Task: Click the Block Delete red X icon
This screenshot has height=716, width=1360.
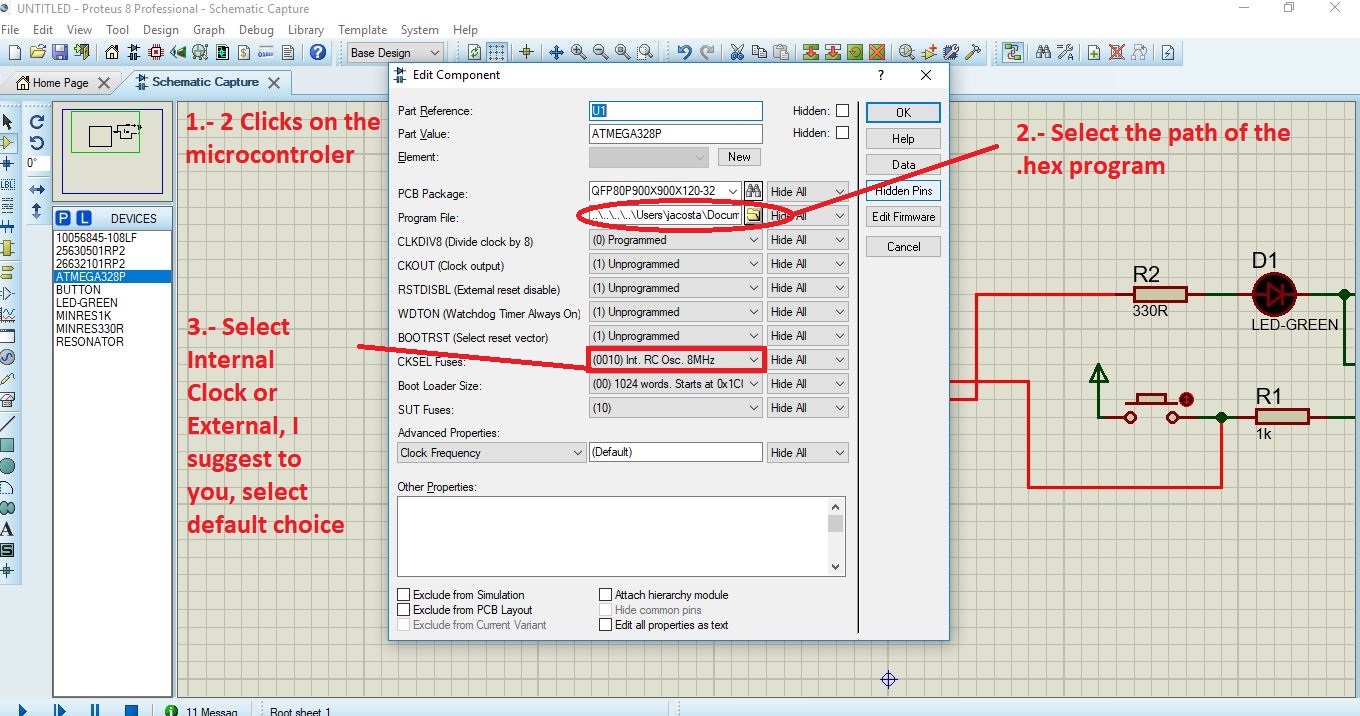Action: [877, 52]
